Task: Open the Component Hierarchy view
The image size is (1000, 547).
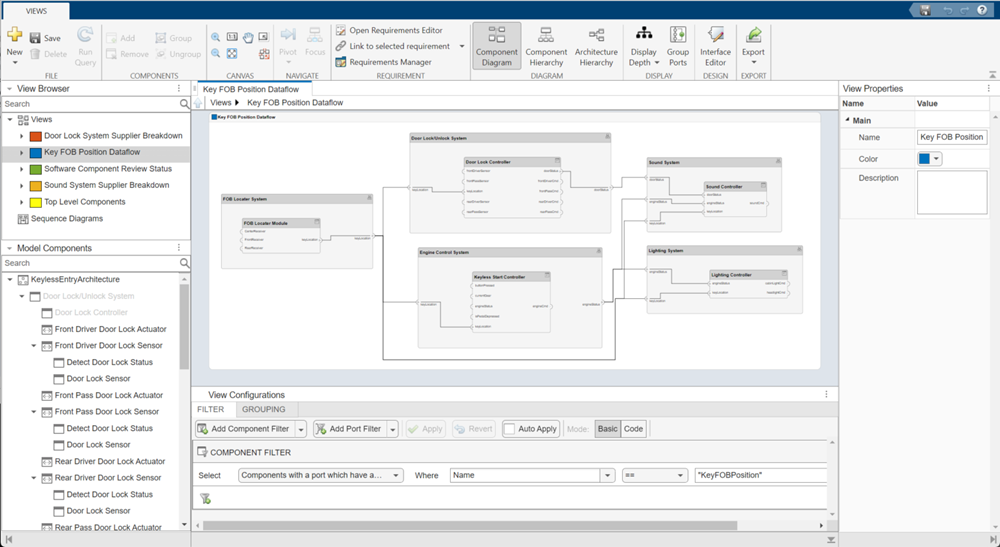Action: click(546, 45)
